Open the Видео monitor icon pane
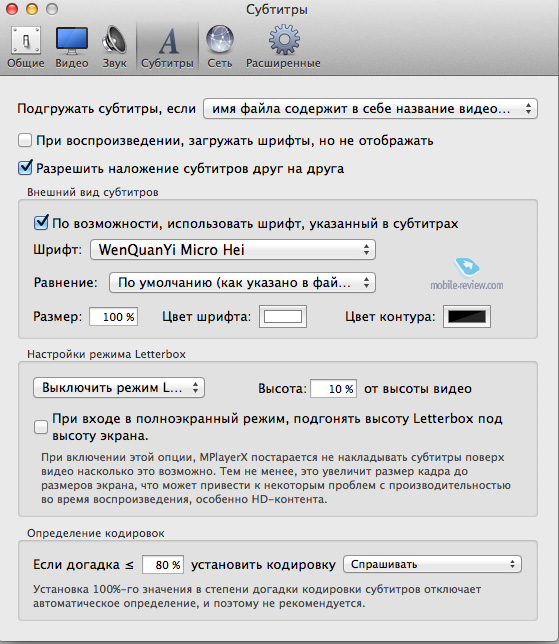 pyautogui.click(x=71, y=47)
